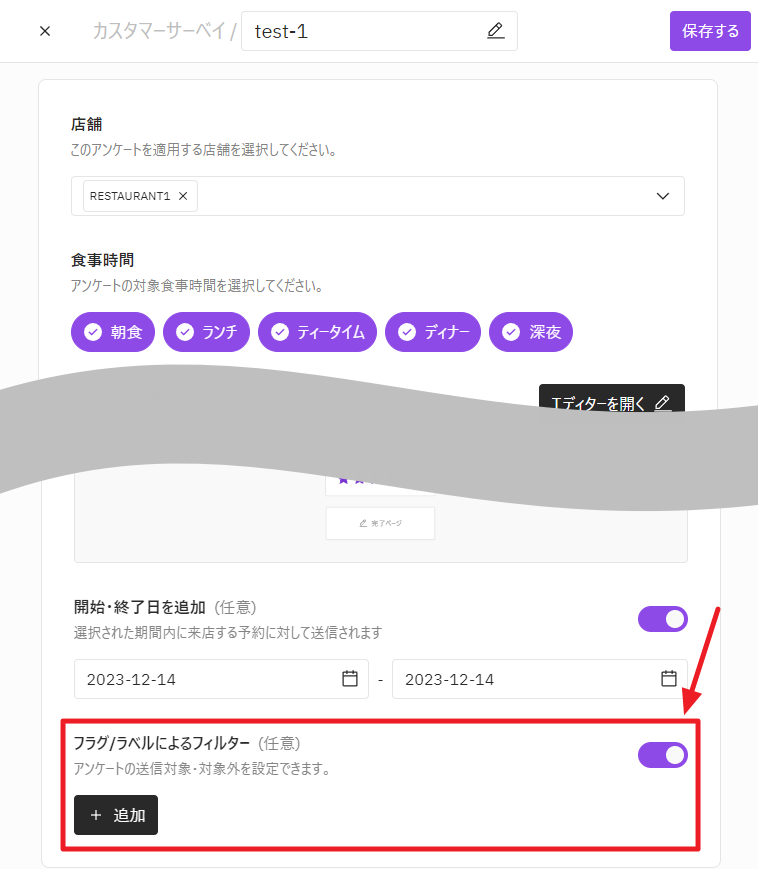This screenshot has width=758, height=869.
Task: Click the カスタマーサーベイ breadcrumb
Action: (158, 31)
